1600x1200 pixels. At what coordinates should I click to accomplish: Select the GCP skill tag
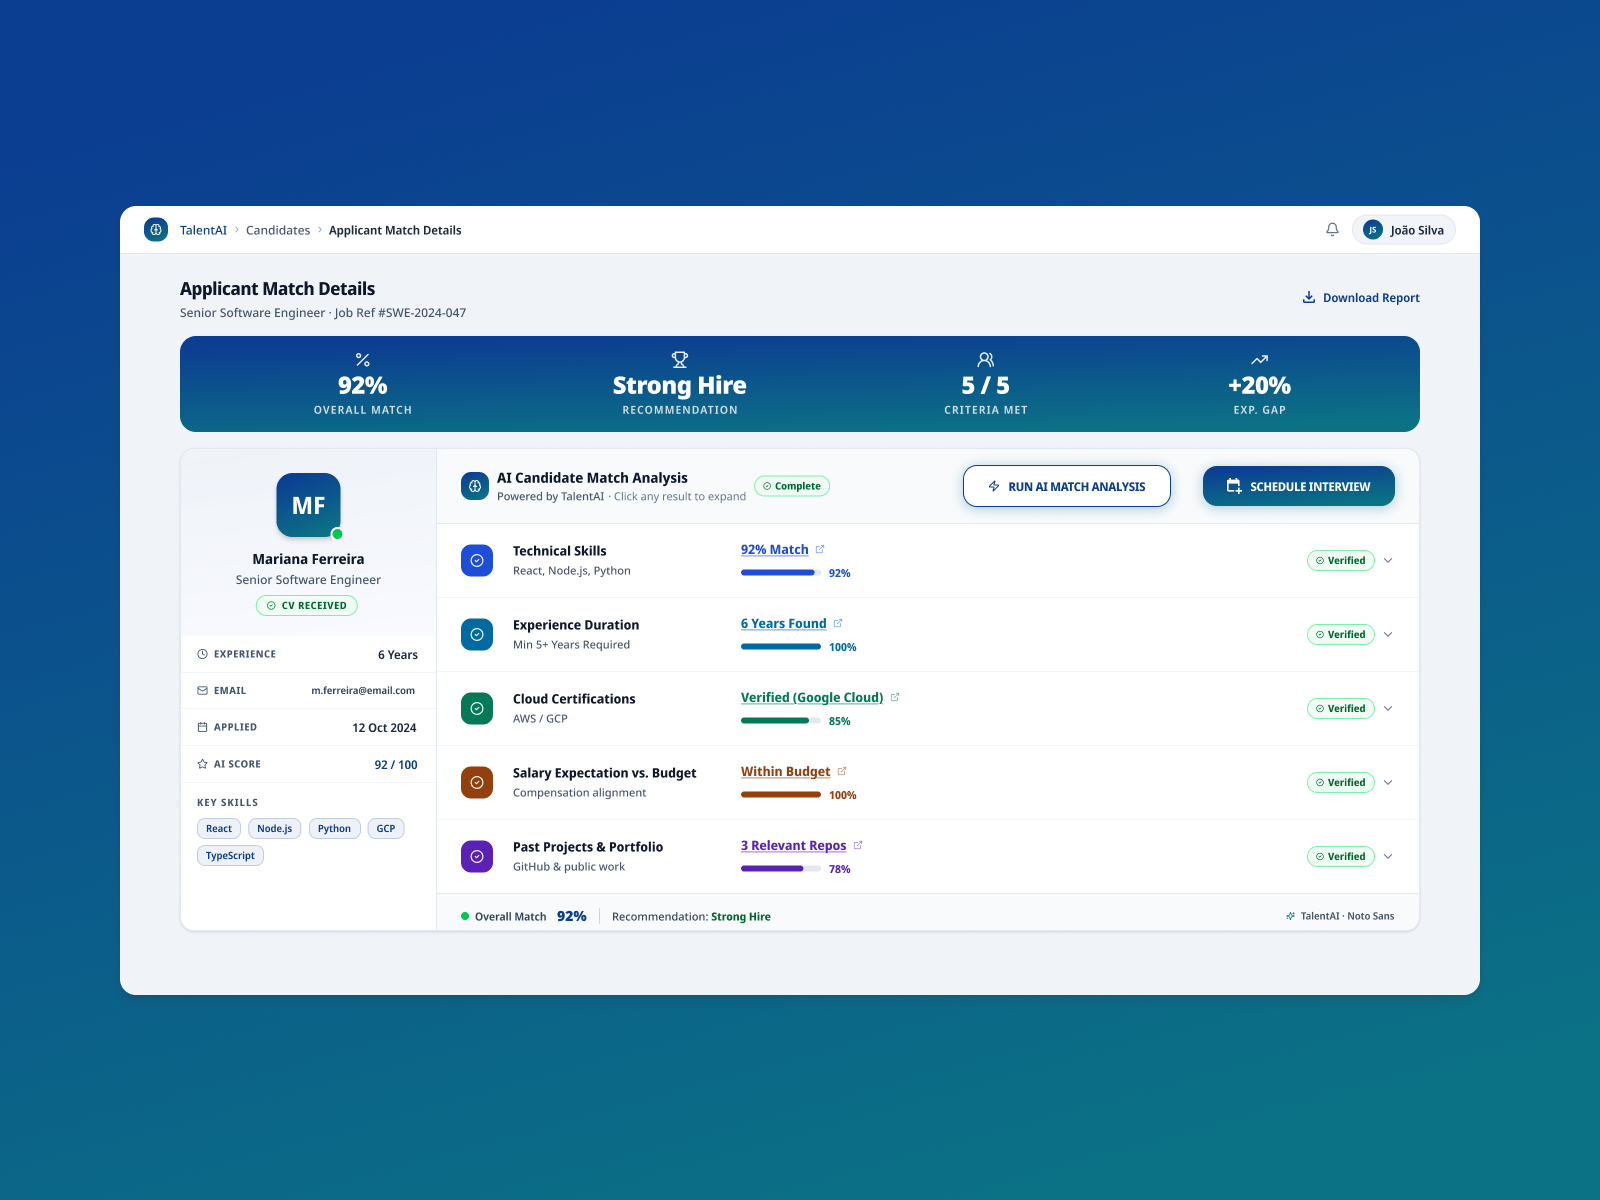coord(386,829)
